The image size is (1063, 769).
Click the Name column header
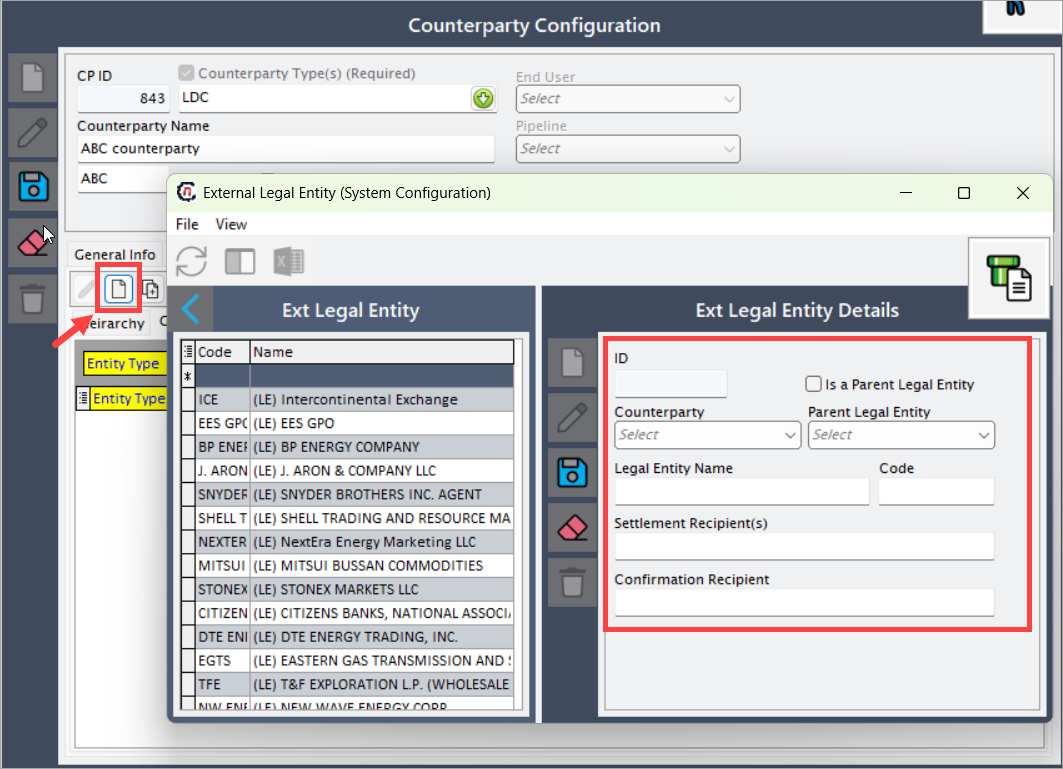click(382, 352)
